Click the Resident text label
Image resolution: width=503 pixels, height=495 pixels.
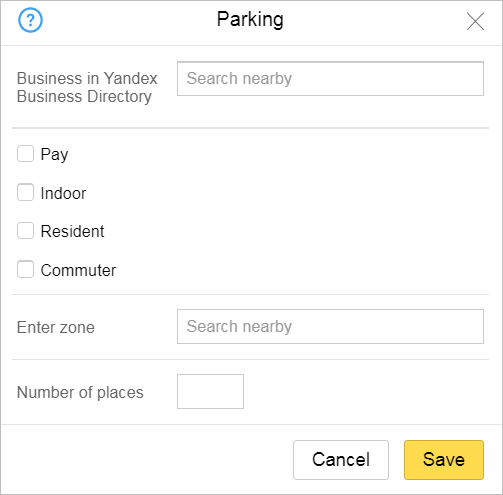tap(72, 231)
